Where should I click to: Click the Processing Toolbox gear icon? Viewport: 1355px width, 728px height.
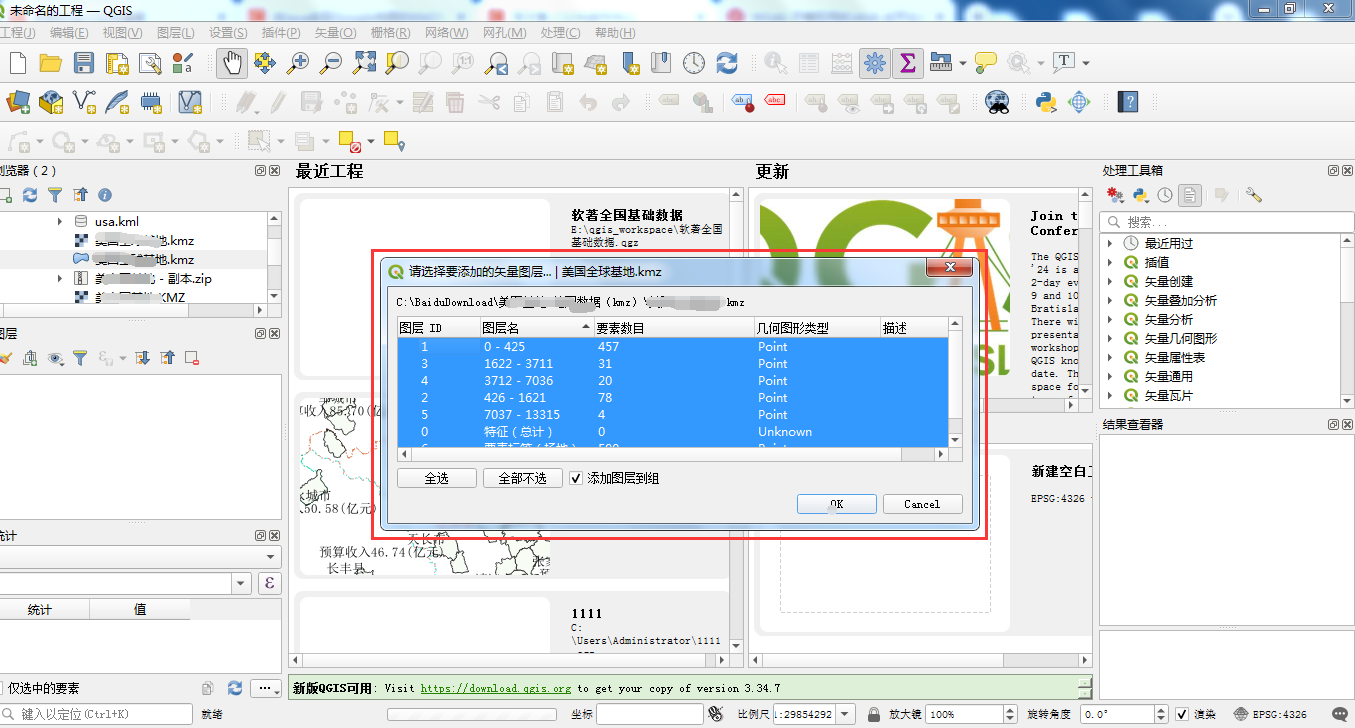pyautogui.click(x=874, y=62)
